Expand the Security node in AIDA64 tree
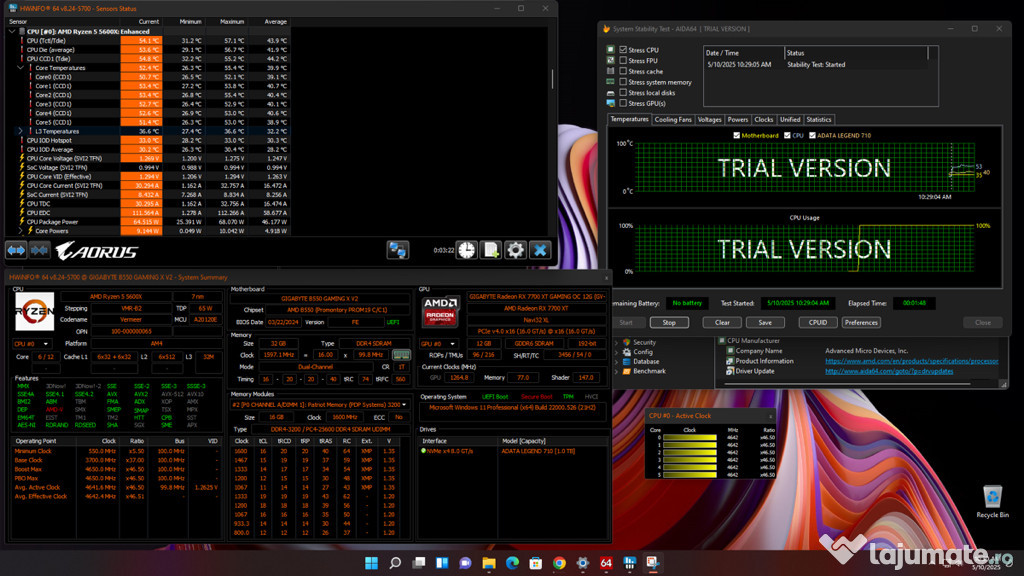 616,342
